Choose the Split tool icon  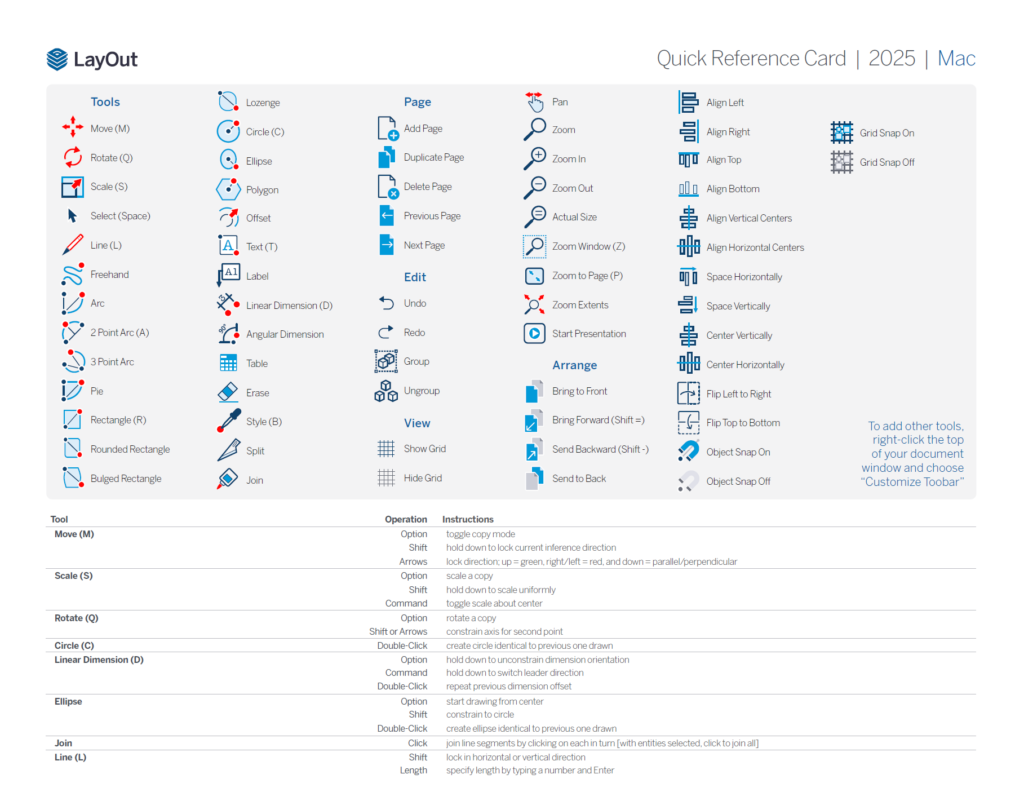(x=228, y=450)
